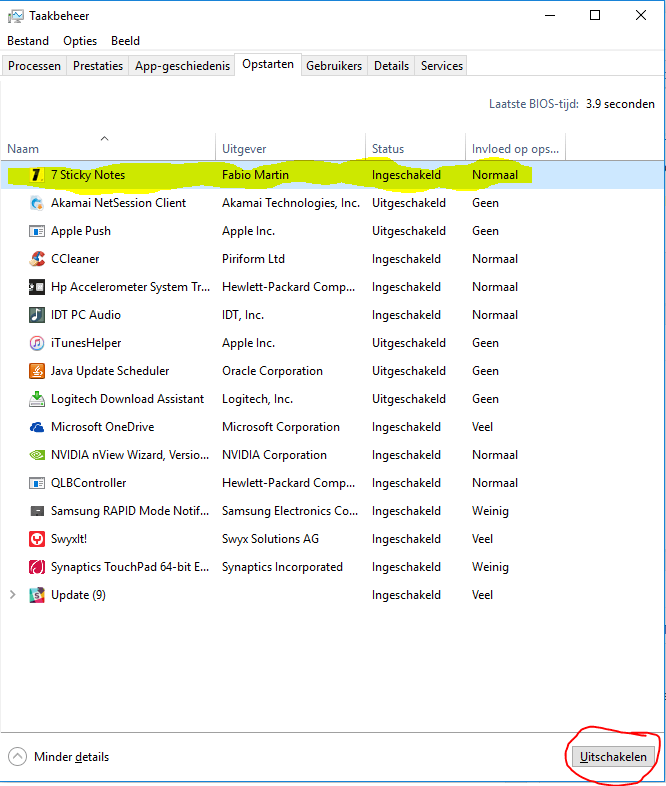The height and width of the screenshot is (786, 666).
Task: Click Uitgeschakeld status of Java Update Scheduler
Action: tap(408, 371)
